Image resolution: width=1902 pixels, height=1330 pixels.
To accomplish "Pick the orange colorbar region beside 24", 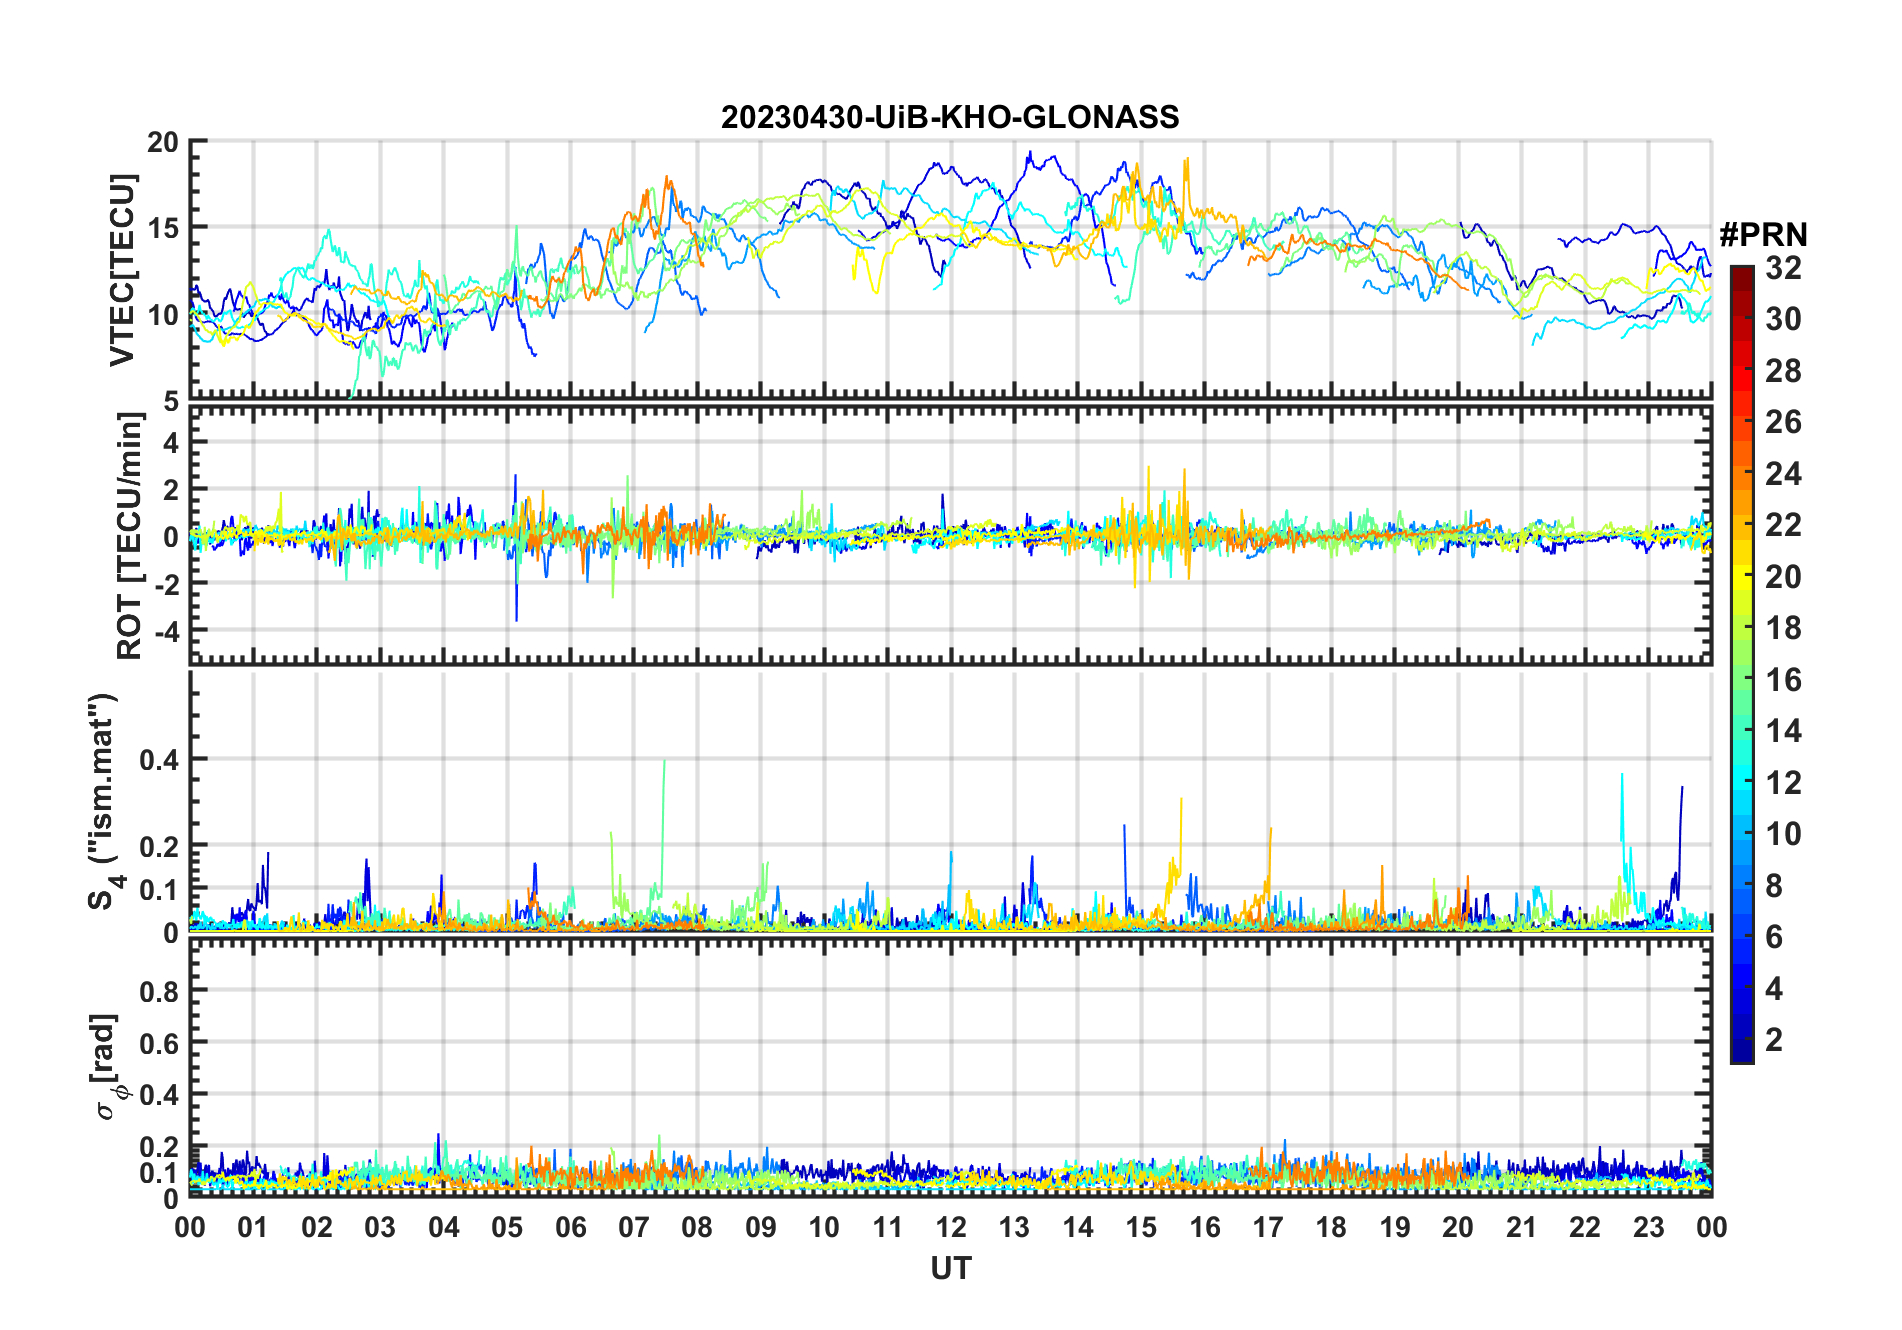I will [1741, 474].
